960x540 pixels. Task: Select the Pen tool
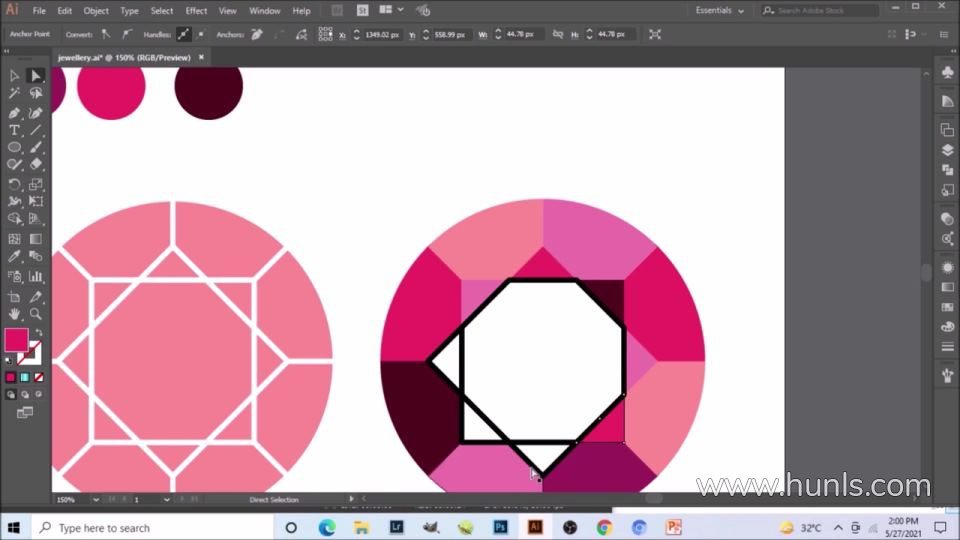(x=14, y=113)
